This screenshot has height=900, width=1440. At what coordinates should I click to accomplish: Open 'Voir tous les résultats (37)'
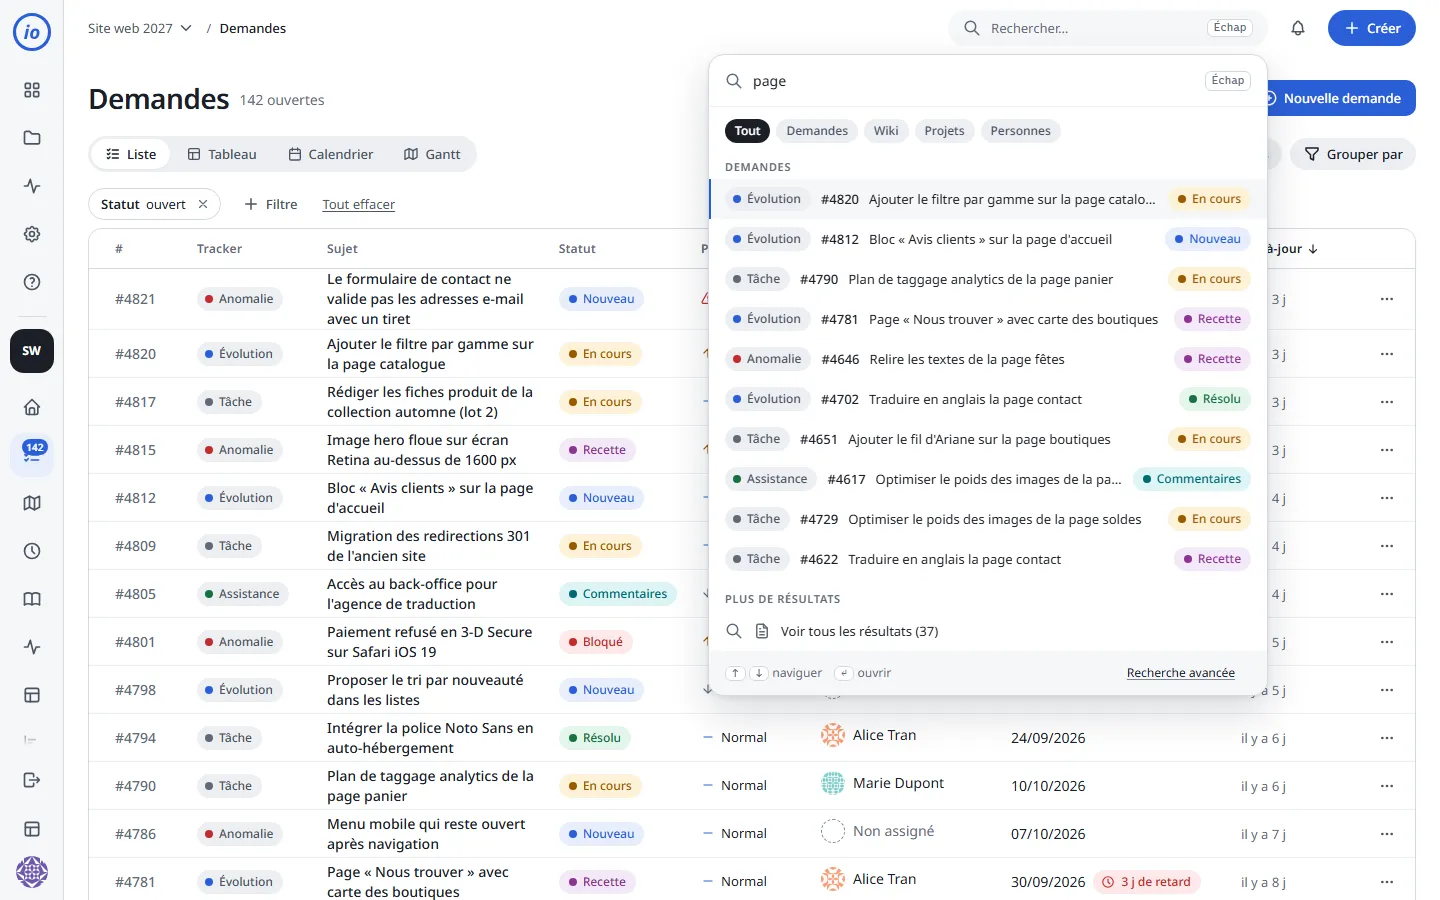click(988, 631)
